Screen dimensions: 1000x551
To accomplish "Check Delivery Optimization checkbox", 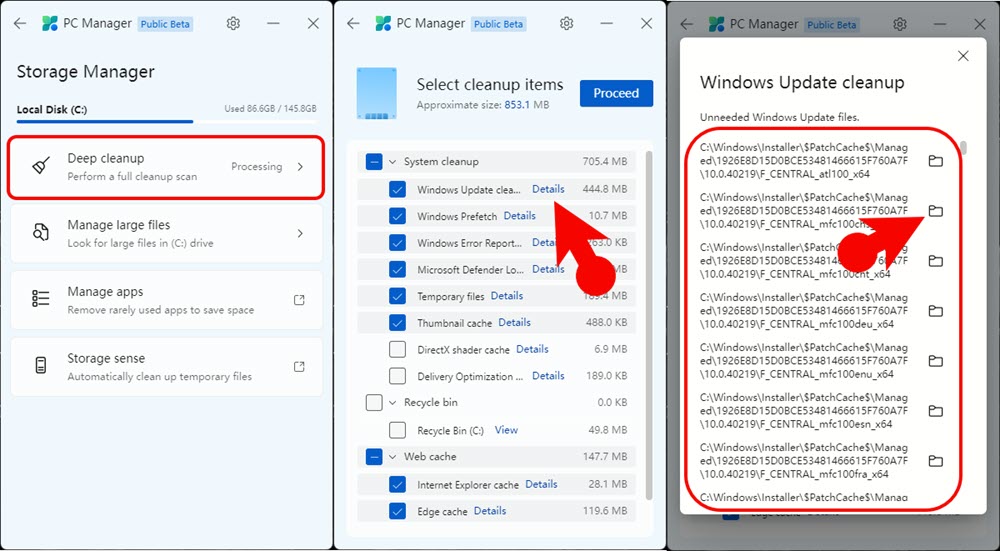I will click(397, 376).
